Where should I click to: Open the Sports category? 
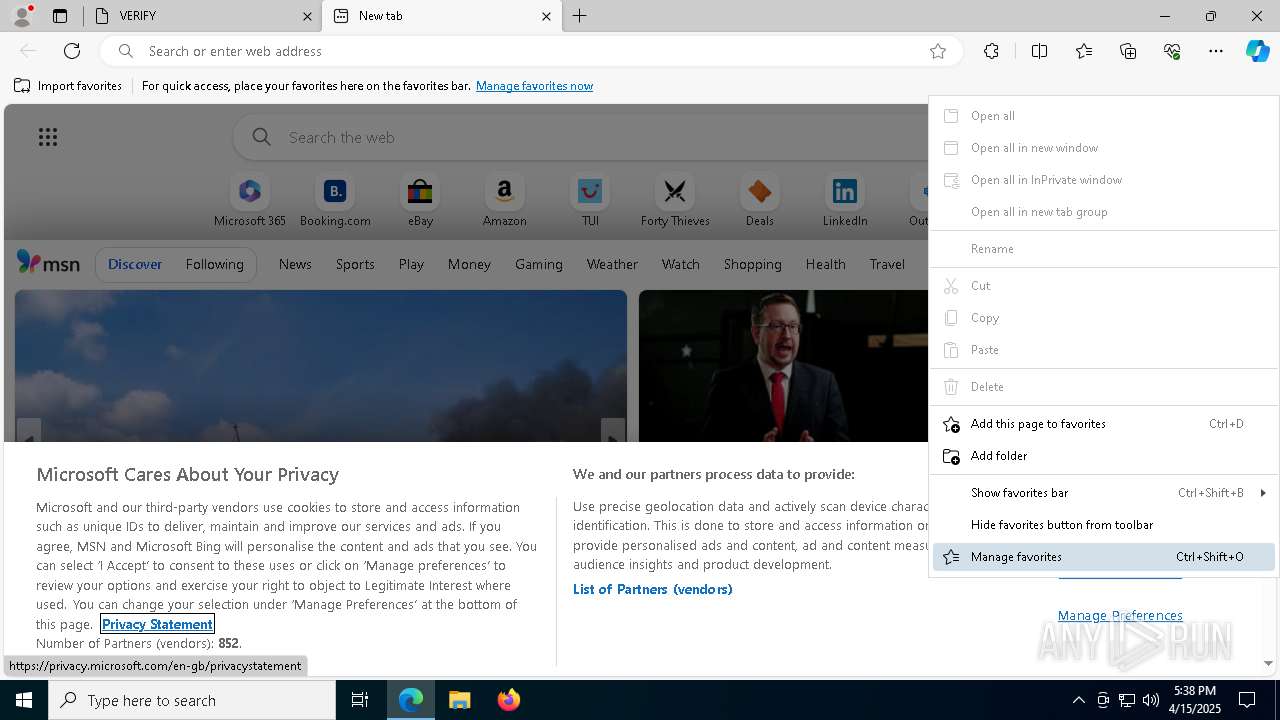coord(355,264)
